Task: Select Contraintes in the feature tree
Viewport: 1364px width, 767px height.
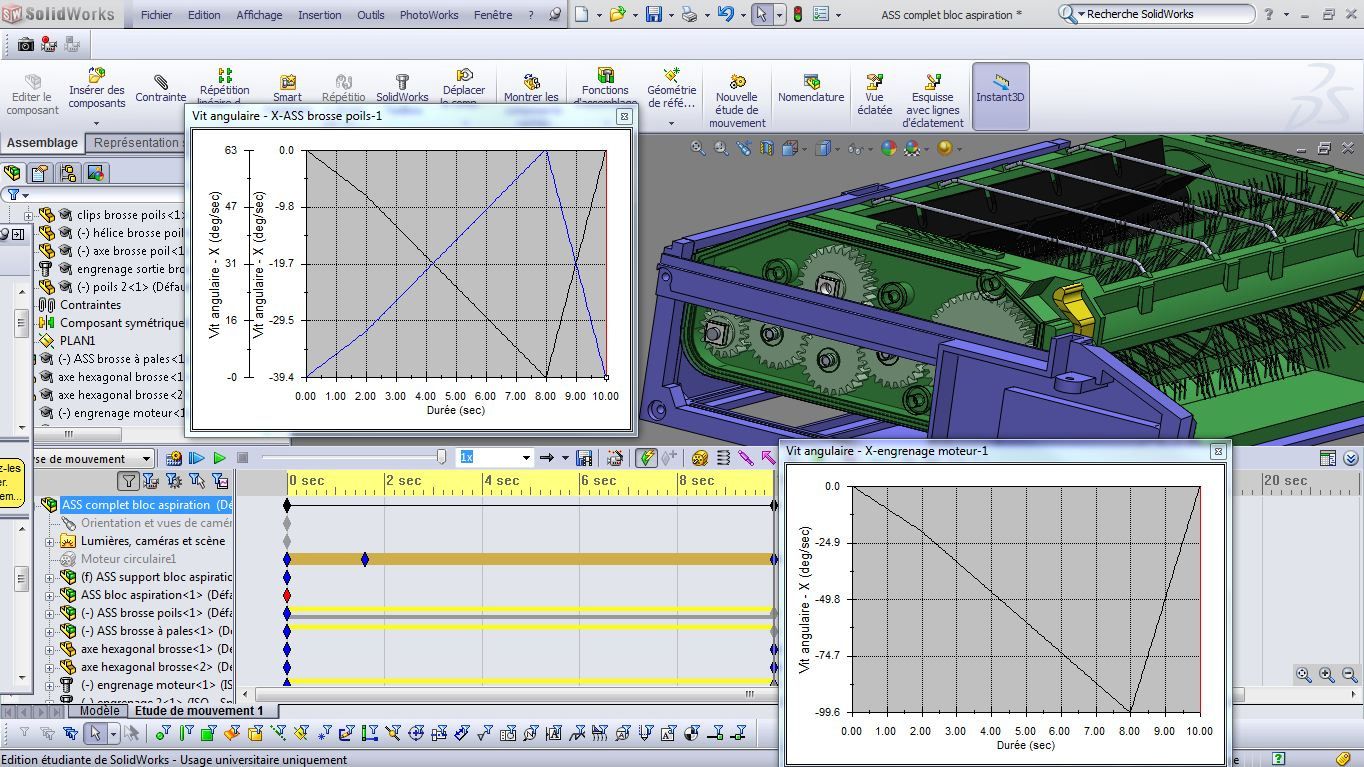Action: pos(90,305)
